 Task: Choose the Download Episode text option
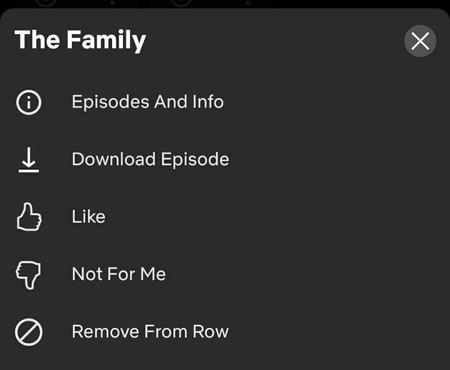click(150, 159)
